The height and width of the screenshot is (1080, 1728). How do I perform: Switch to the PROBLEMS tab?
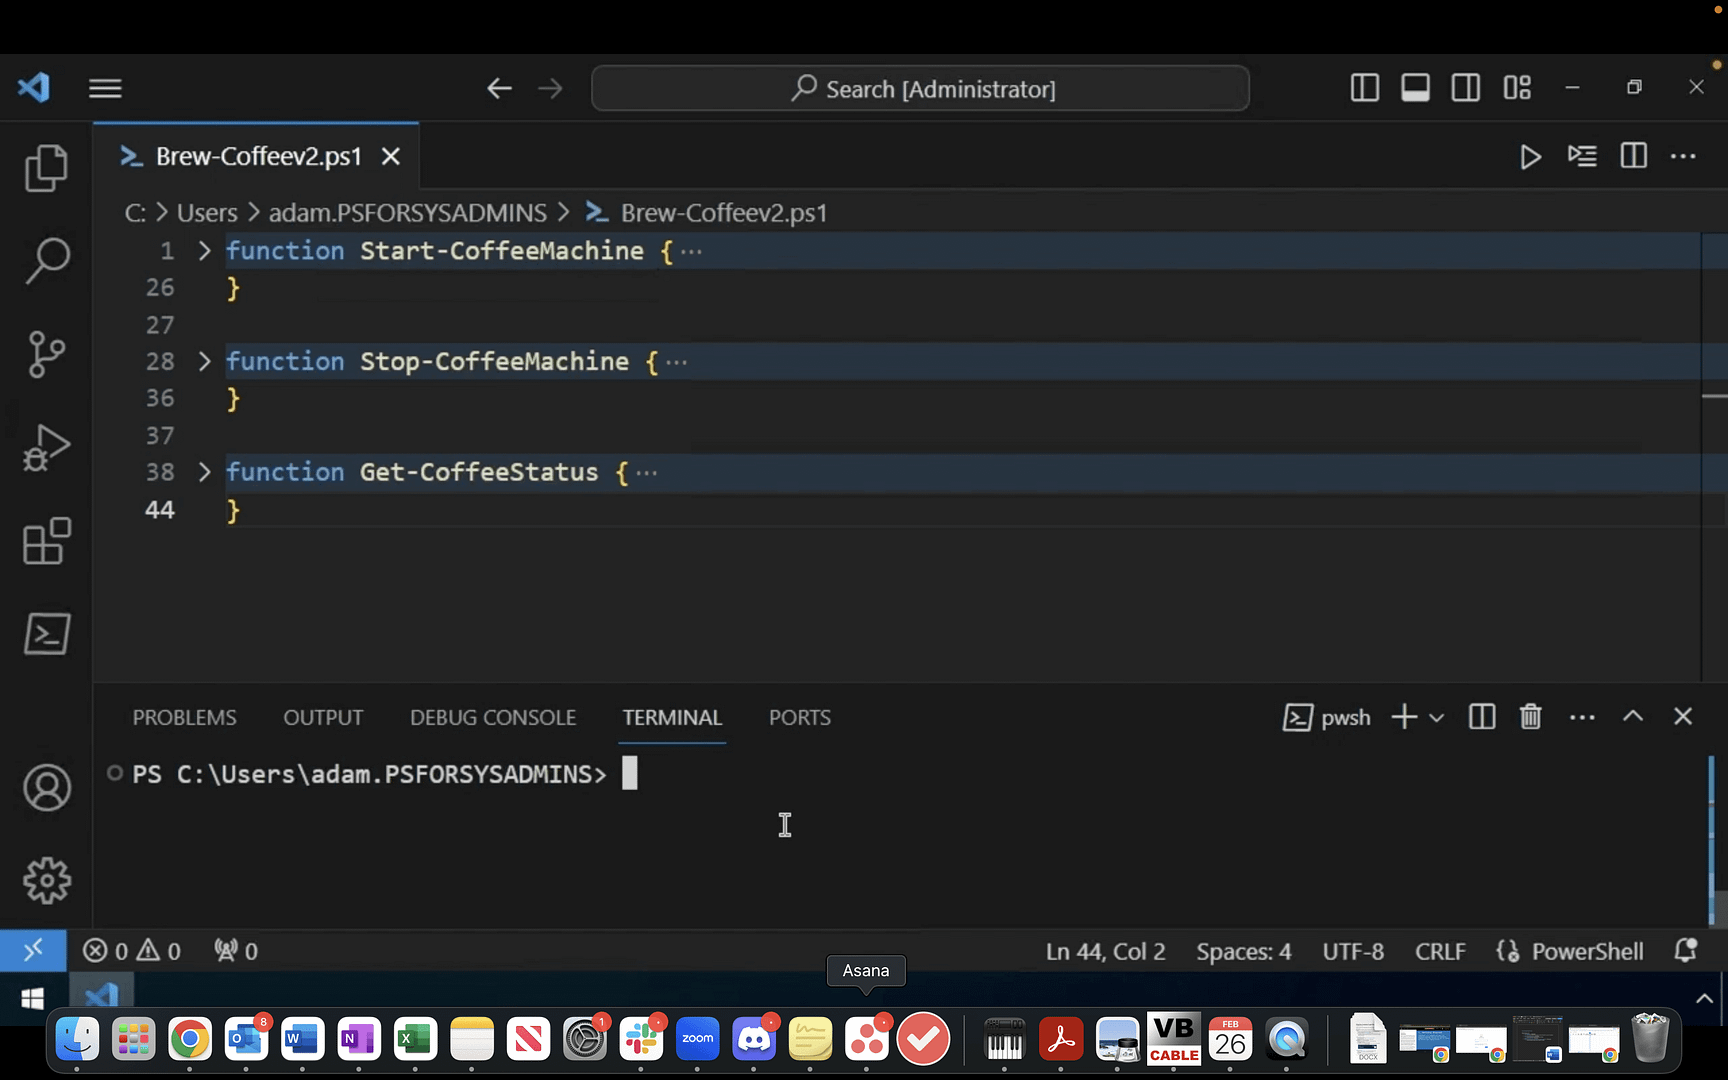[x=185, y=718]
